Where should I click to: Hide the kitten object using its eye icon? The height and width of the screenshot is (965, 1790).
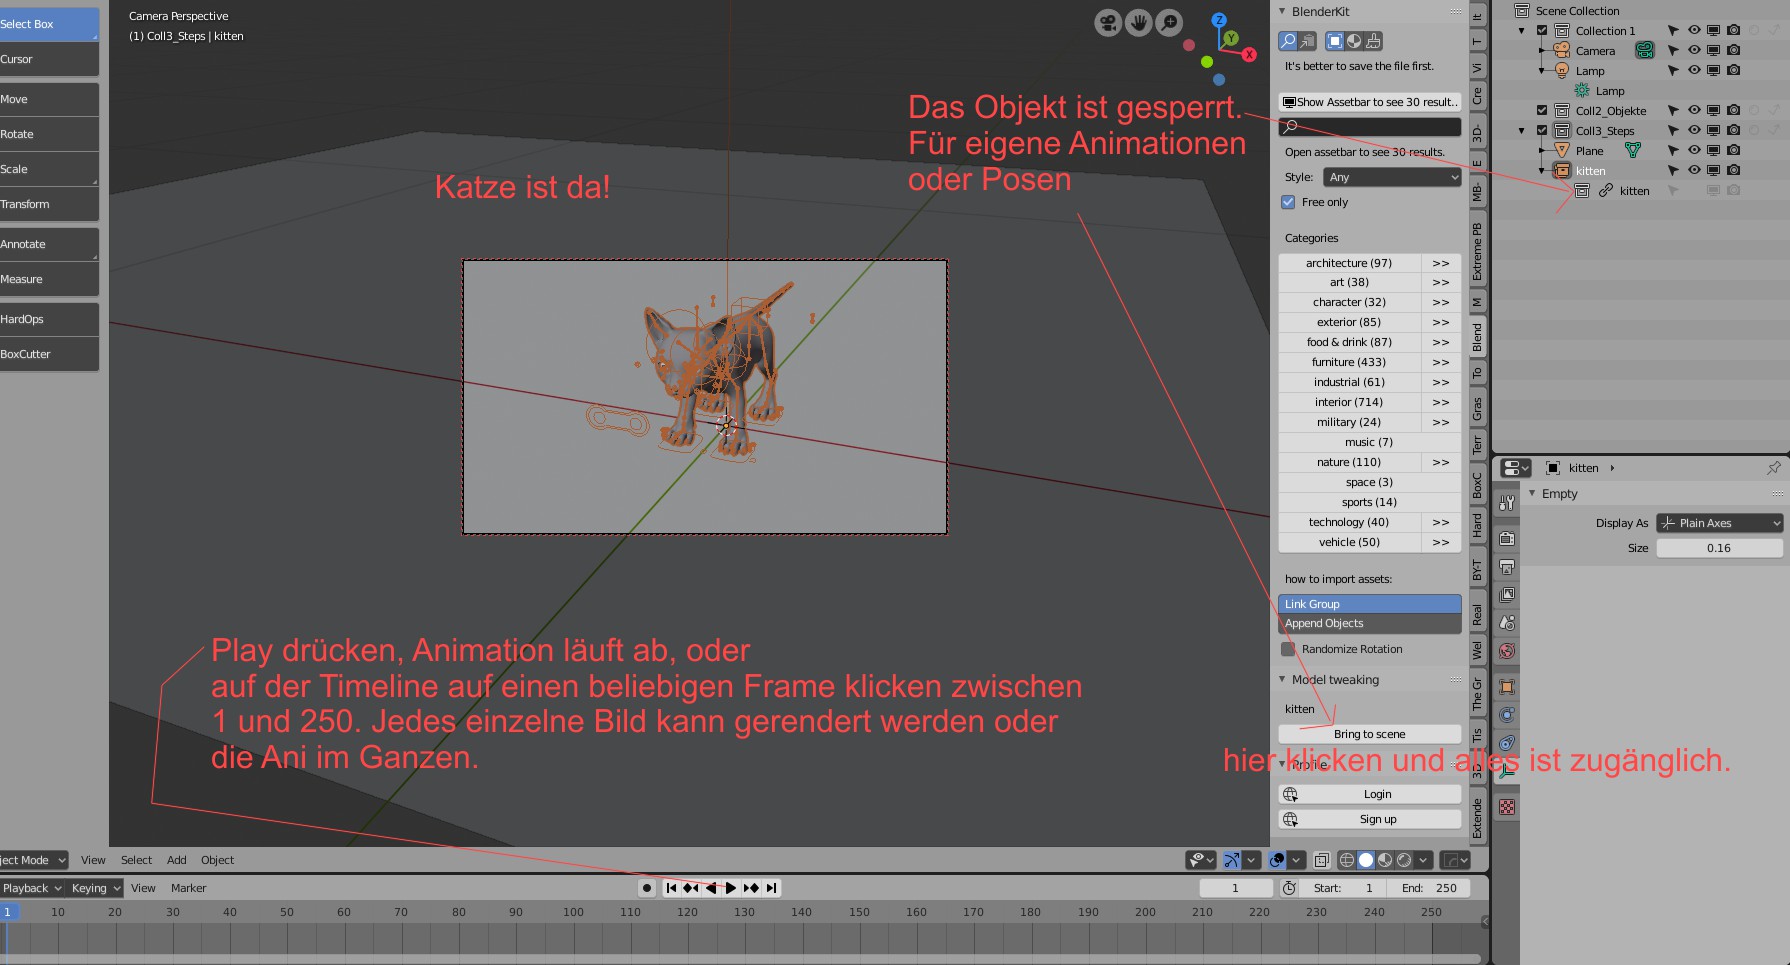pos(1694,170)
